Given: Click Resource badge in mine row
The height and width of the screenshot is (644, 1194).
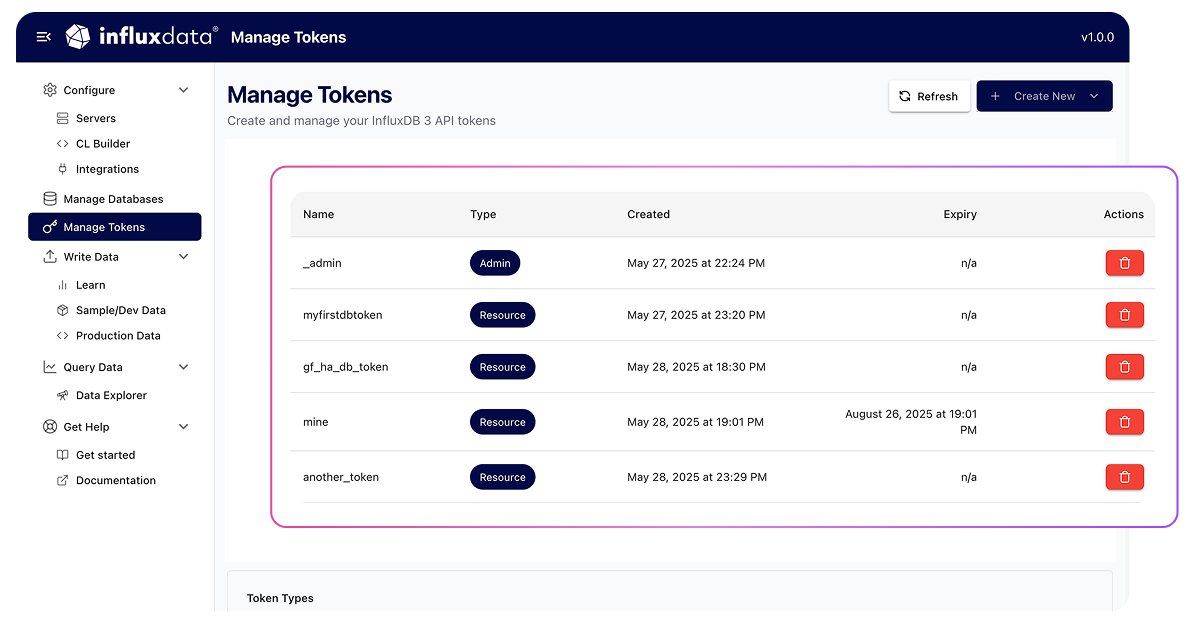Looking at the screenshot, I should 503,422.
